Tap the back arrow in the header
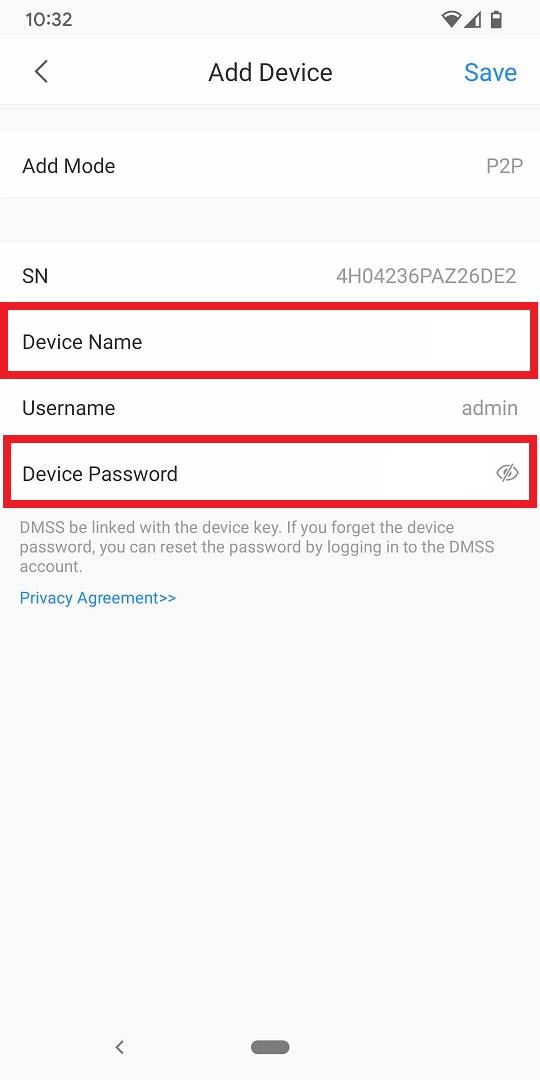 click(x=41, y=72)
